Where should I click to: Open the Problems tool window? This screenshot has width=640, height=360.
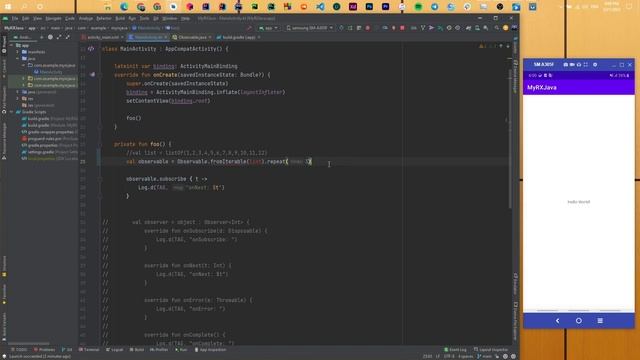(x=44, y=350)
